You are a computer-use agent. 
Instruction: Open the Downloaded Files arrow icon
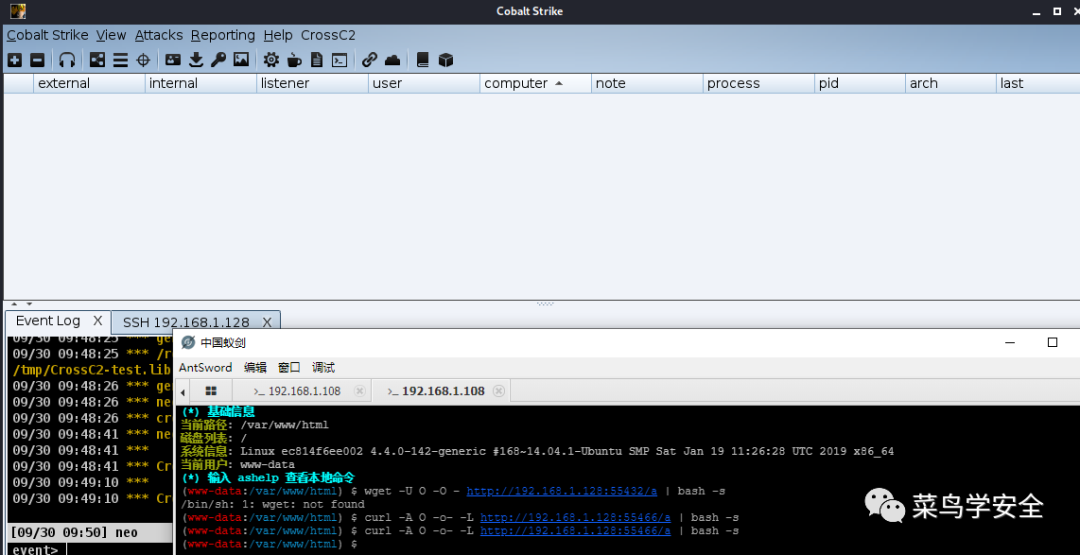[196, 60]
